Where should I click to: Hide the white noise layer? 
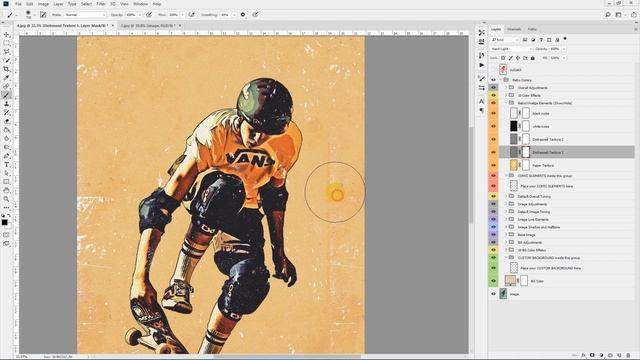click(x=493, y=126)
